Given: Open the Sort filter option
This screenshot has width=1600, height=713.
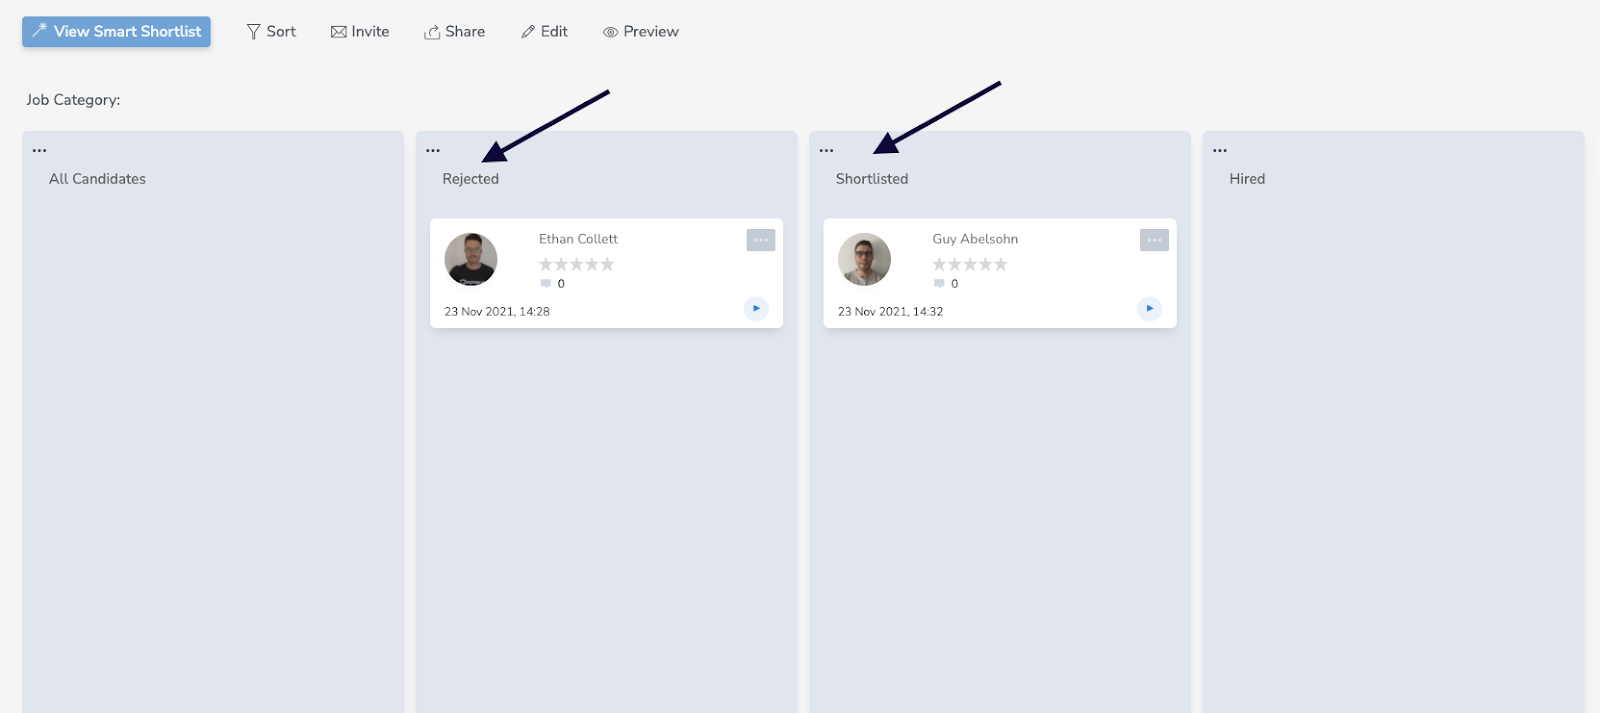Looking at the screenshot, I should [x=271, y=31].
